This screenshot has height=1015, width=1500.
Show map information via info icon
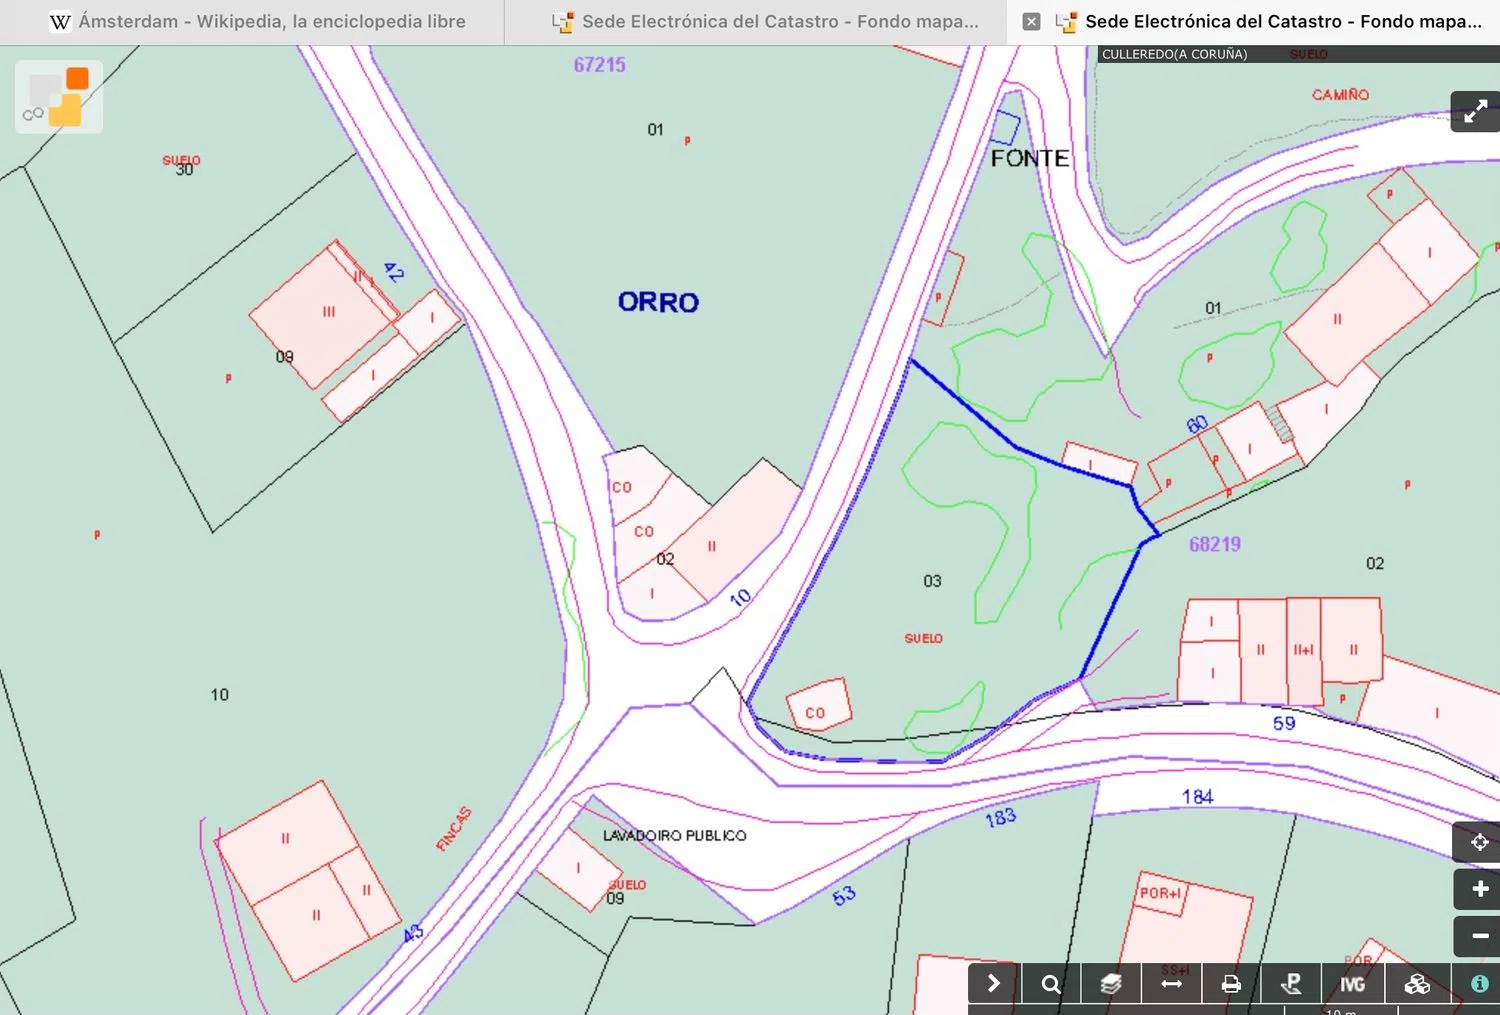tap(1479, 984)
